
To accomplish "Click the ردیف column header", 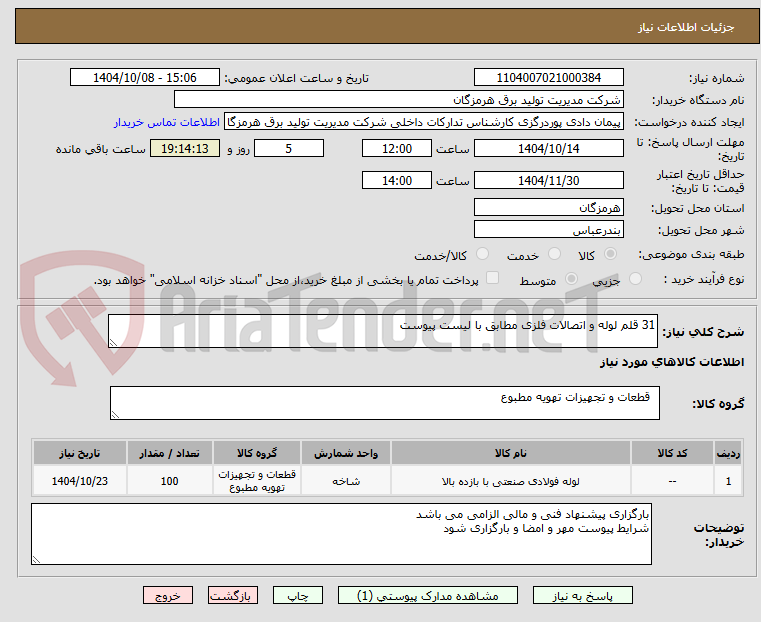I will (x=728, y=453).
